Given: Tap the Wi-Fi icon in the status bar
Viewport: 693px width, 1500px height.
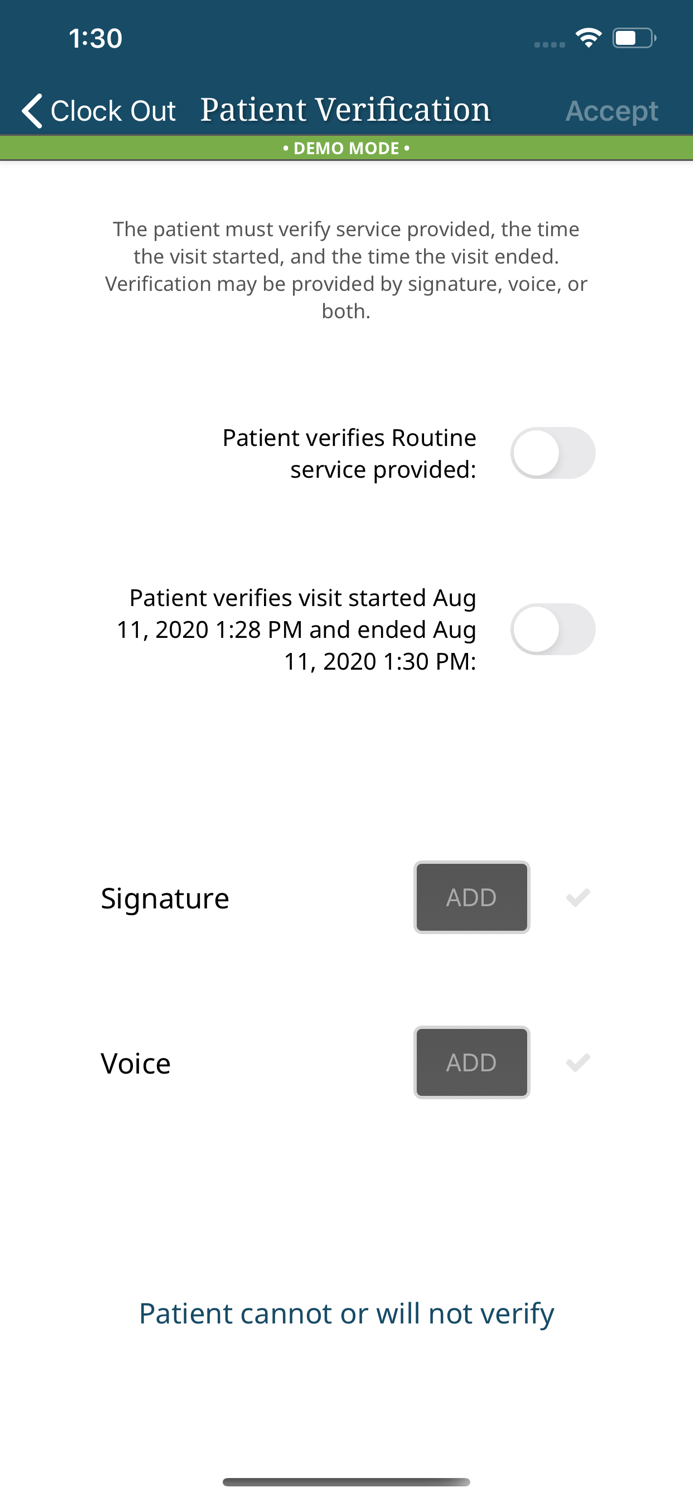Looking at the screenshot, I should coord(589,37).
